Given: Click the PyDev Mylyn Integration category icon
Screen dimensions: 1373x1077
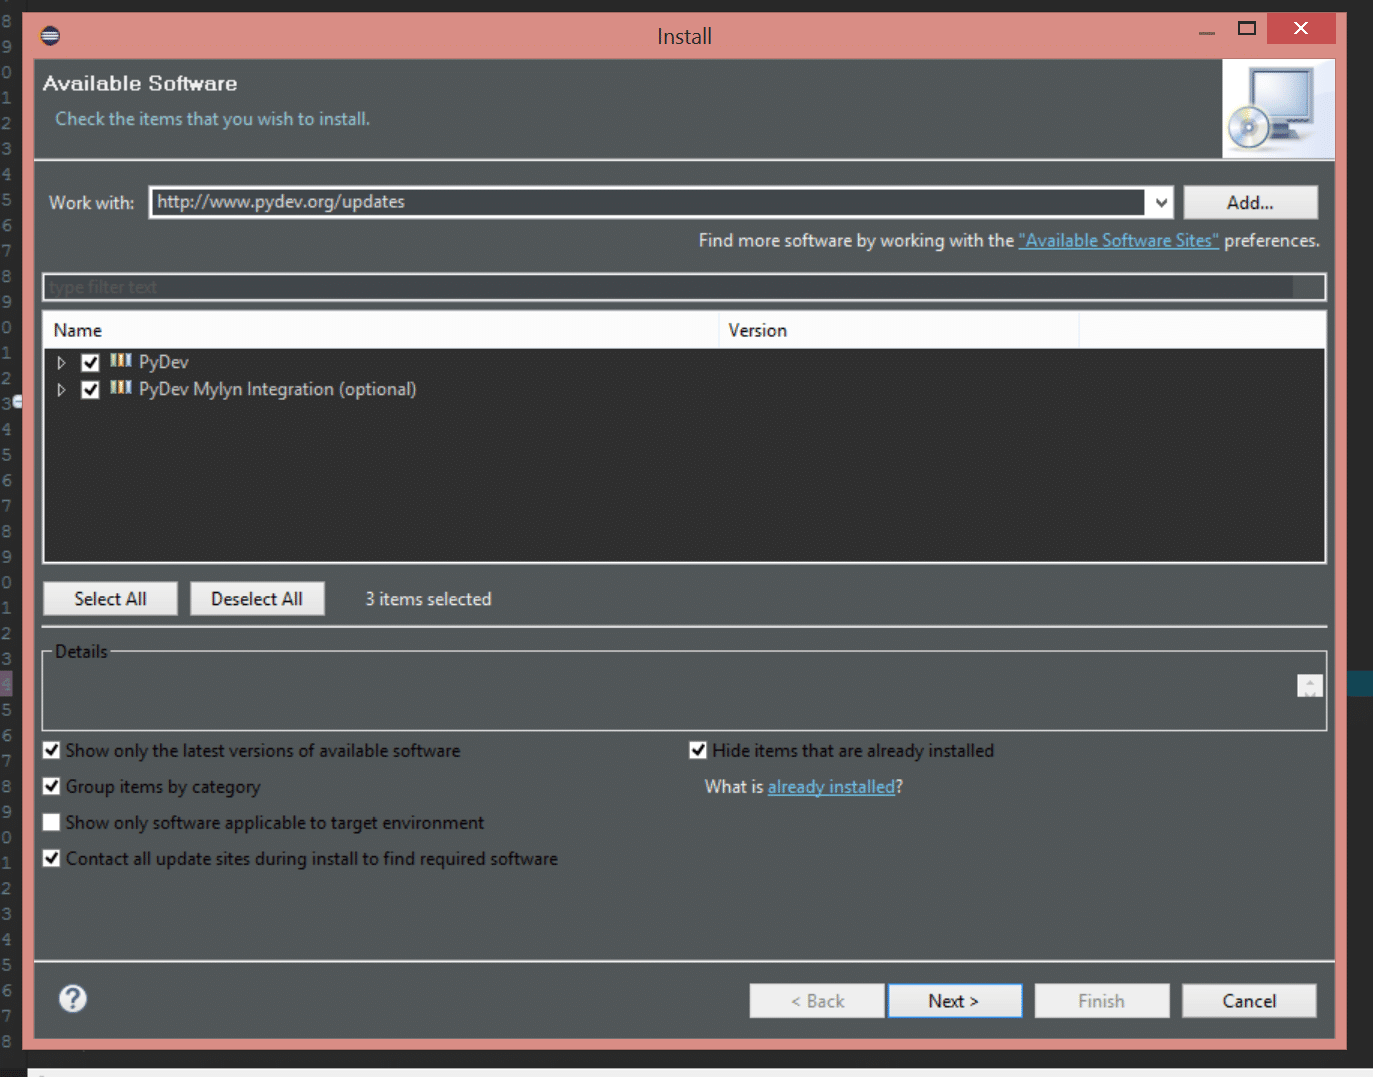Looking at the screenshot, I should (x=121, y=388).
